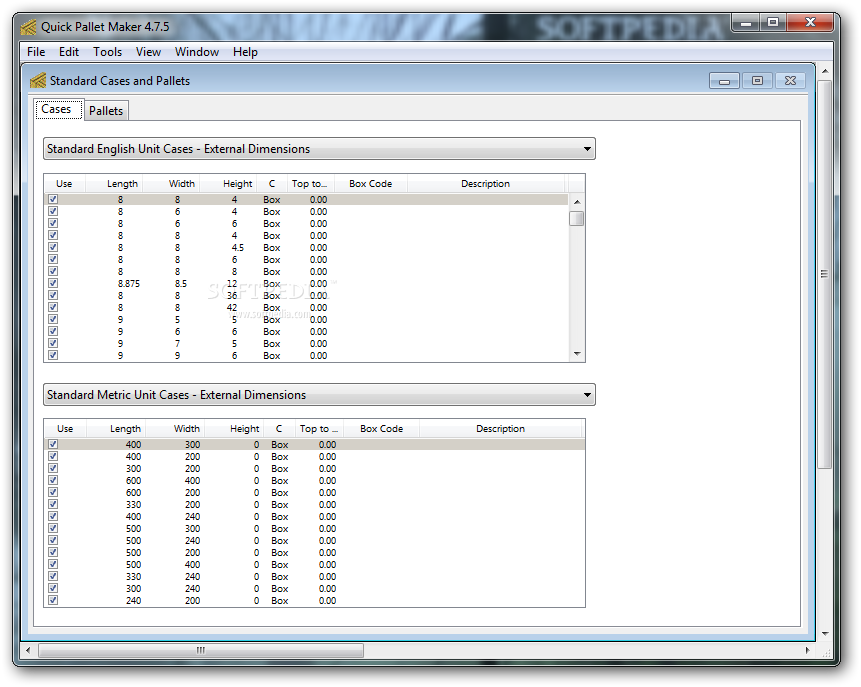The height and width of the screenshot is (687, 861).
Task: Switch to the Pallets tab
Action: [x=106, y=110]
